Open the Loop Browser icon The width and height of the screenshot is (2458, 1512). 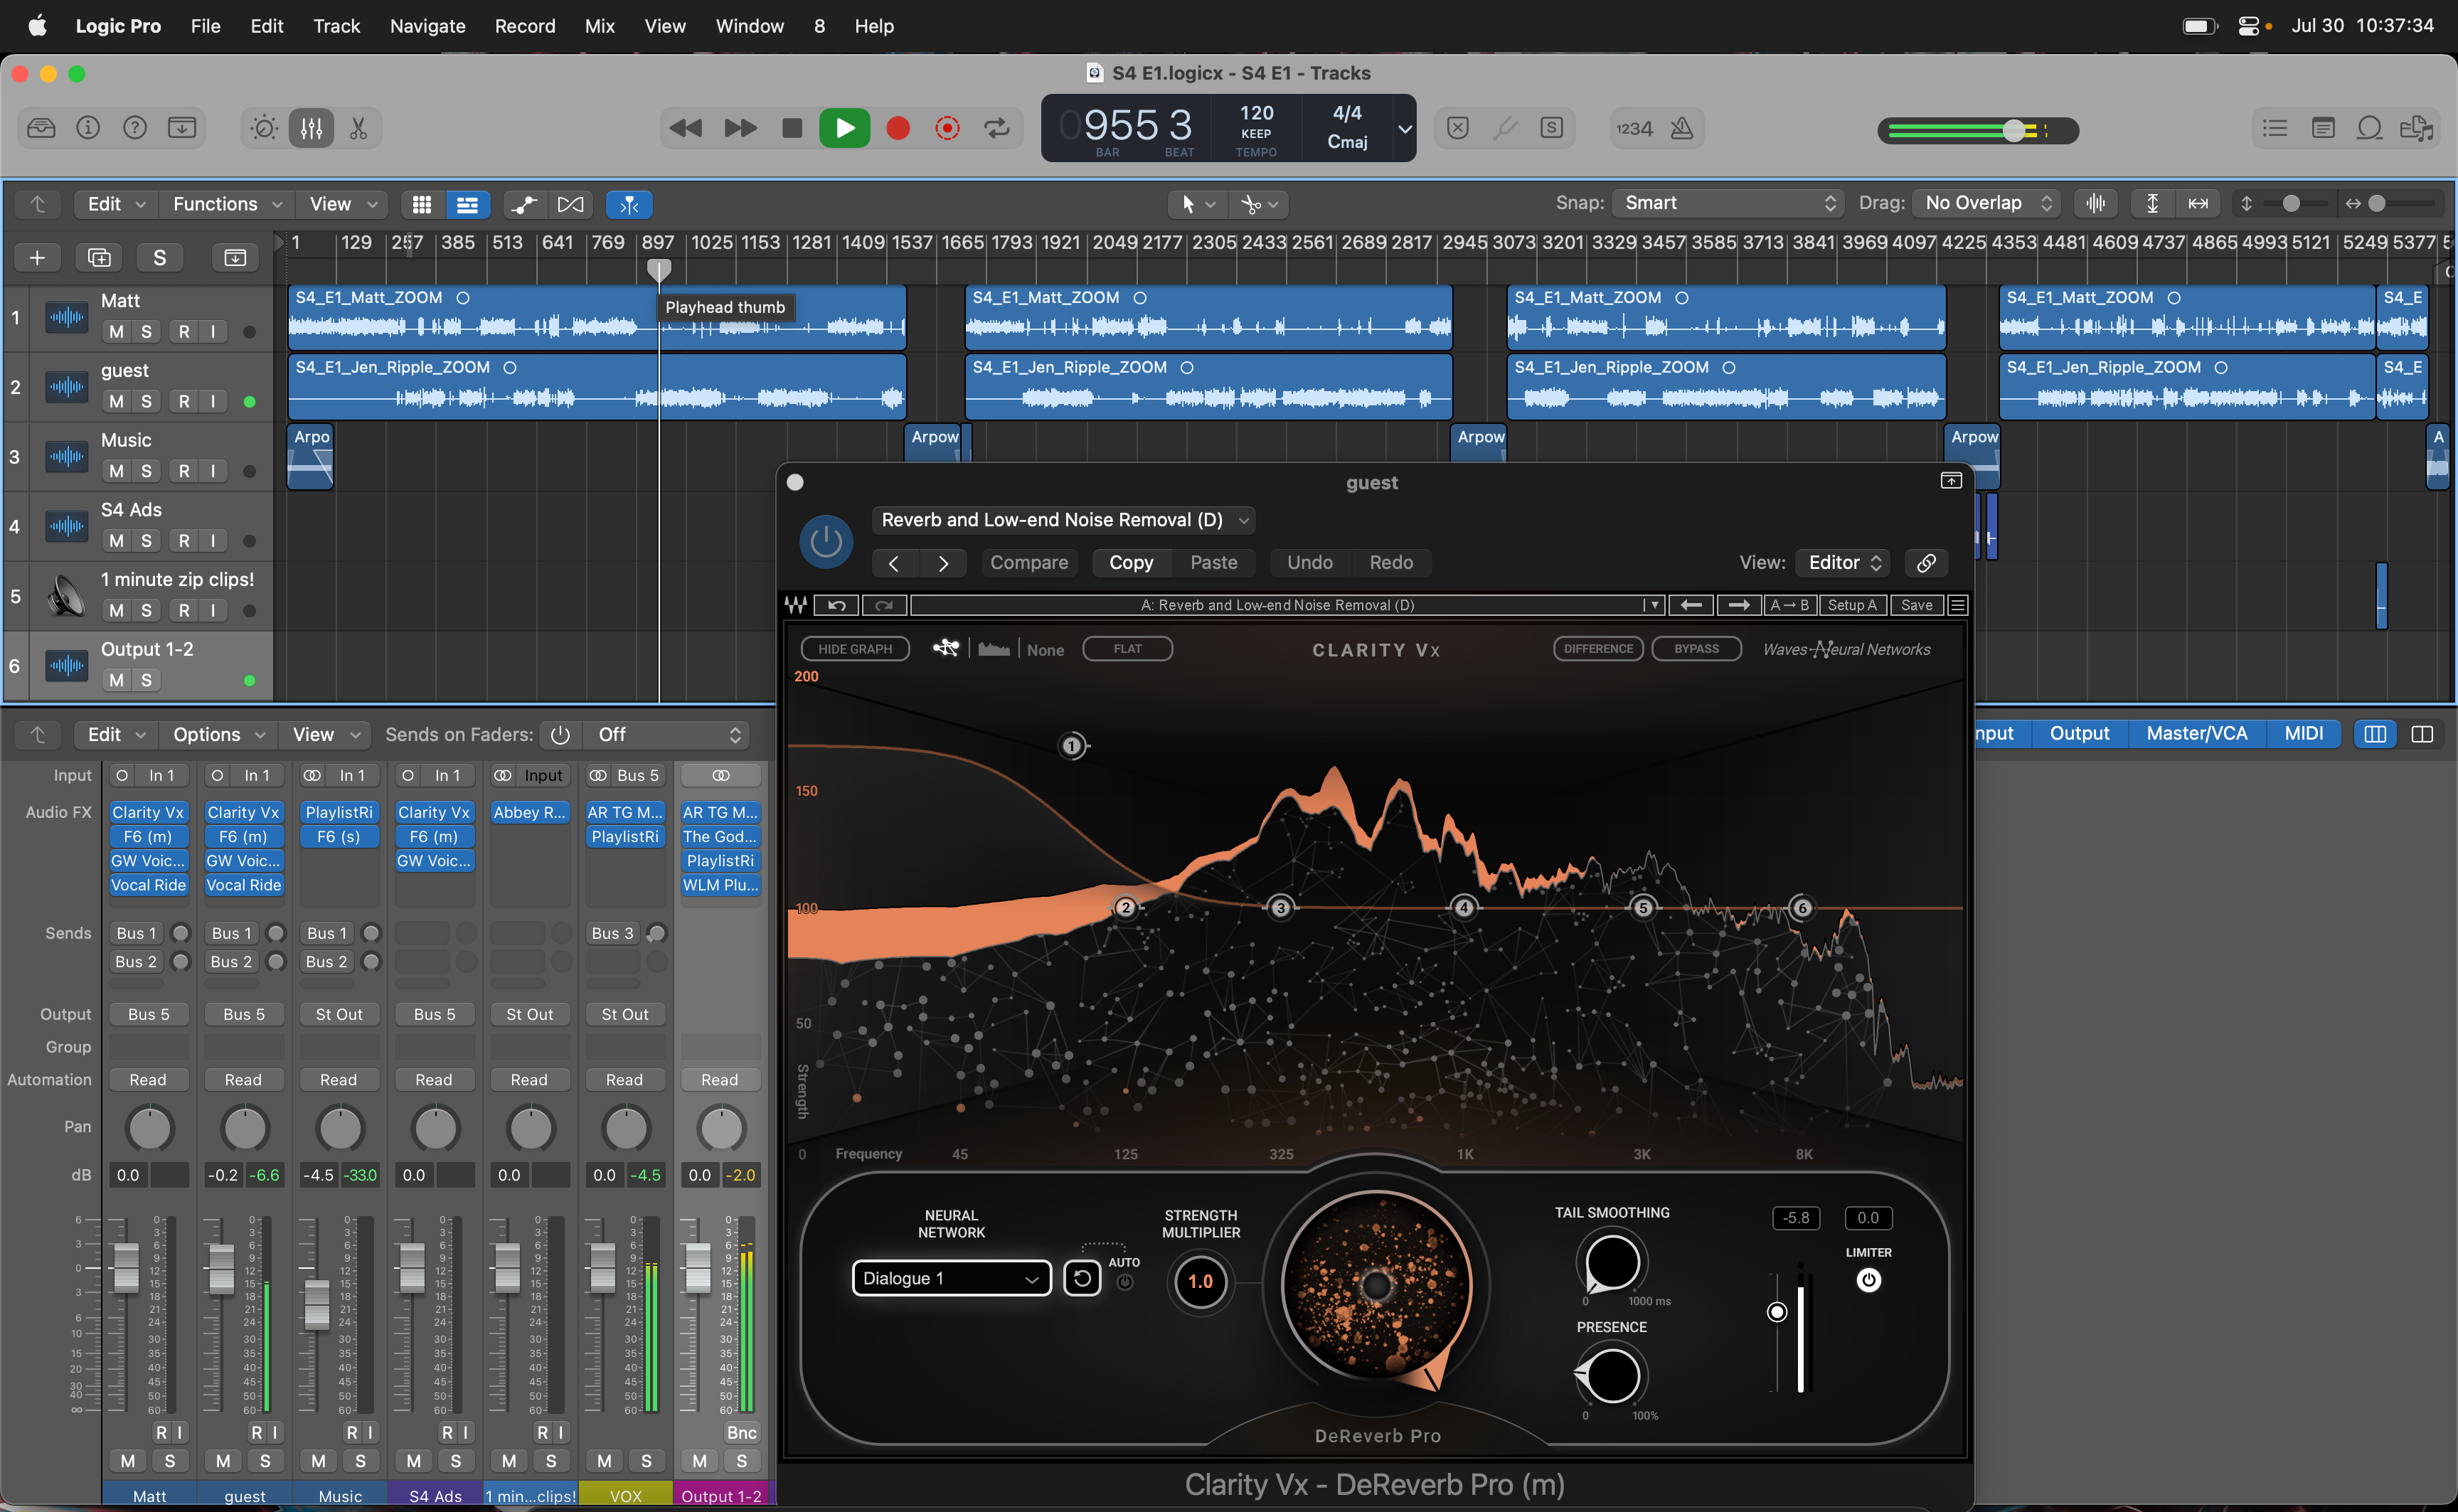pos(2369,128)
